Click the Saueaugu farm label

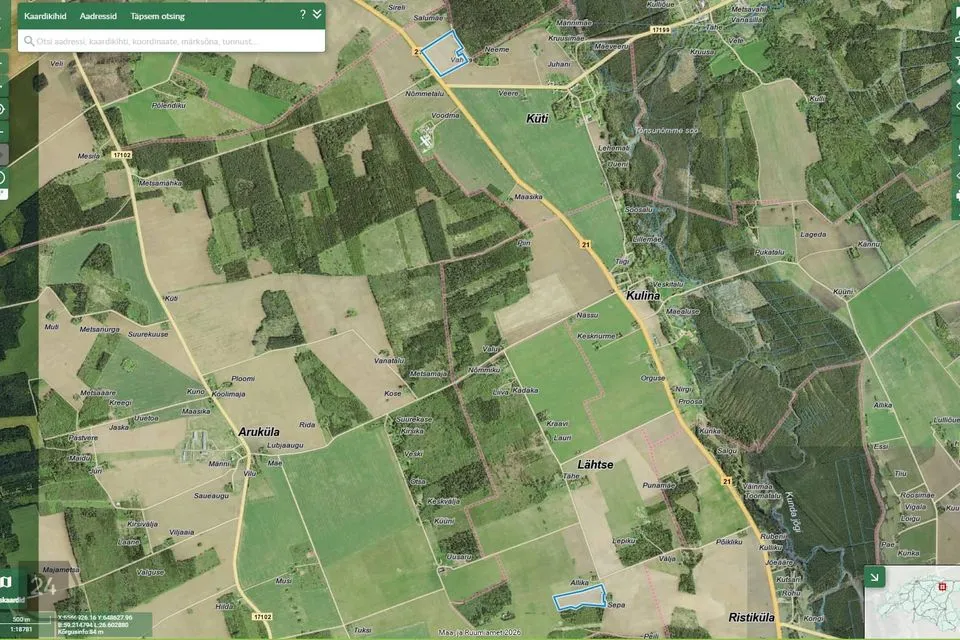pos(211,495)
